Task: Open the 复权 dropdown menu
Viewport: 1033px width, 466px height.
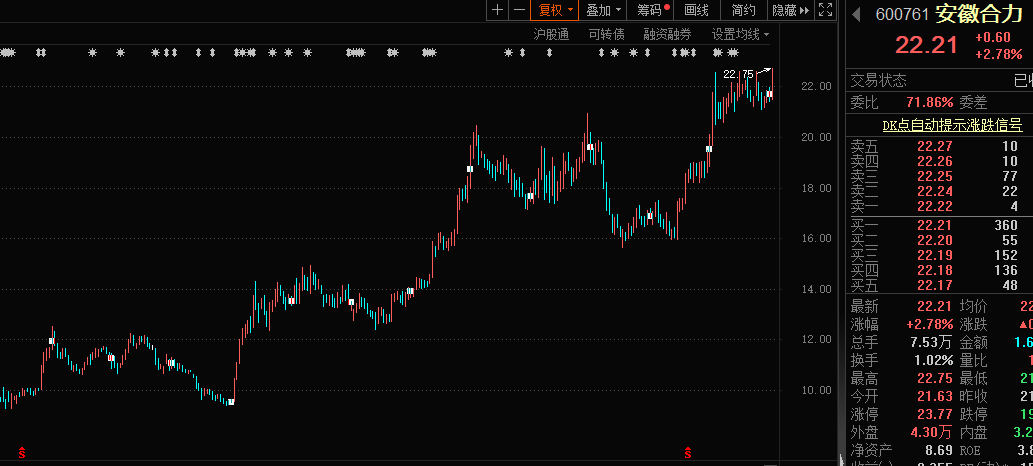Action: pos(555,10)
